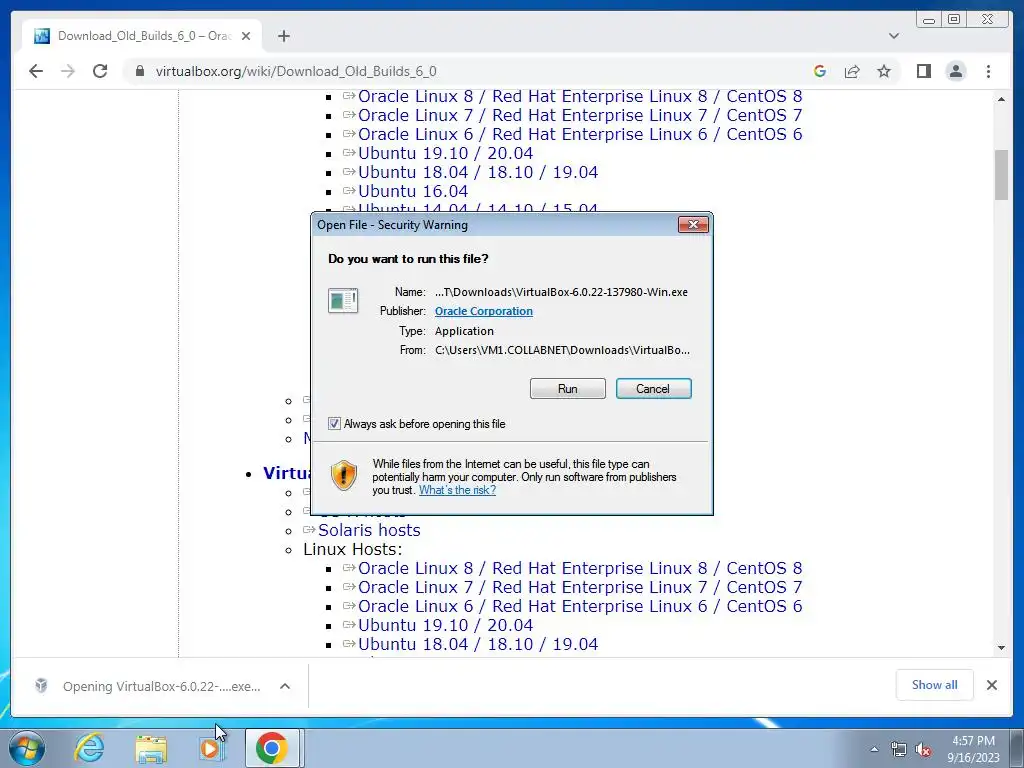Click the VirtualBox-6.0.22-137980-Win.exe file name
This screenshot has width=1024, height=768.
(x=561, y=292)
